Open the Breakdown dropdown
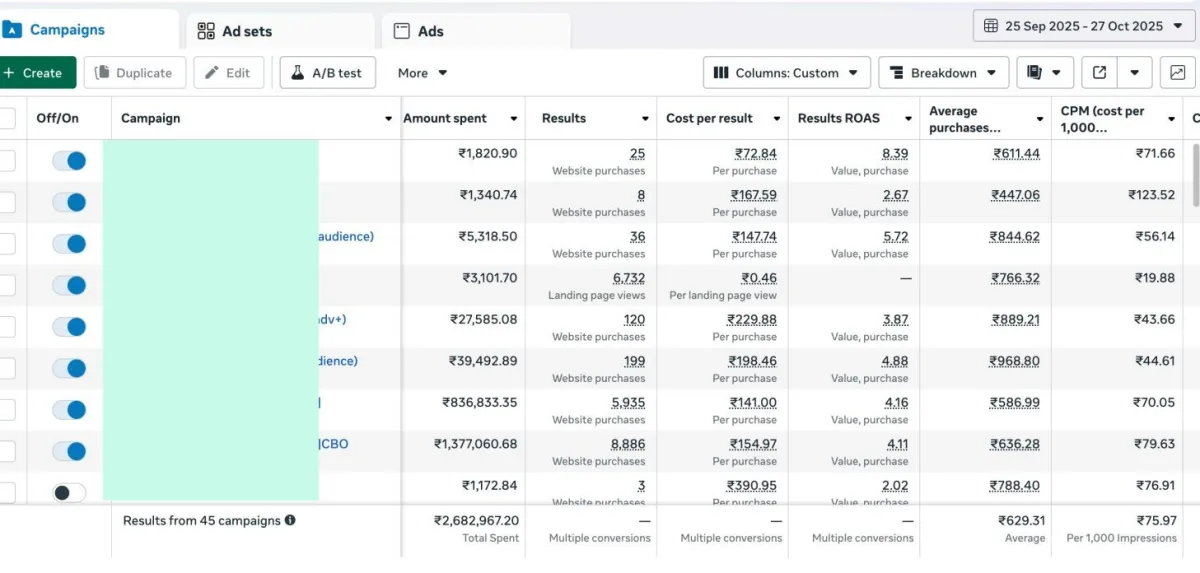The width and height of the screenshot is (1200, 573). [943, 73]
